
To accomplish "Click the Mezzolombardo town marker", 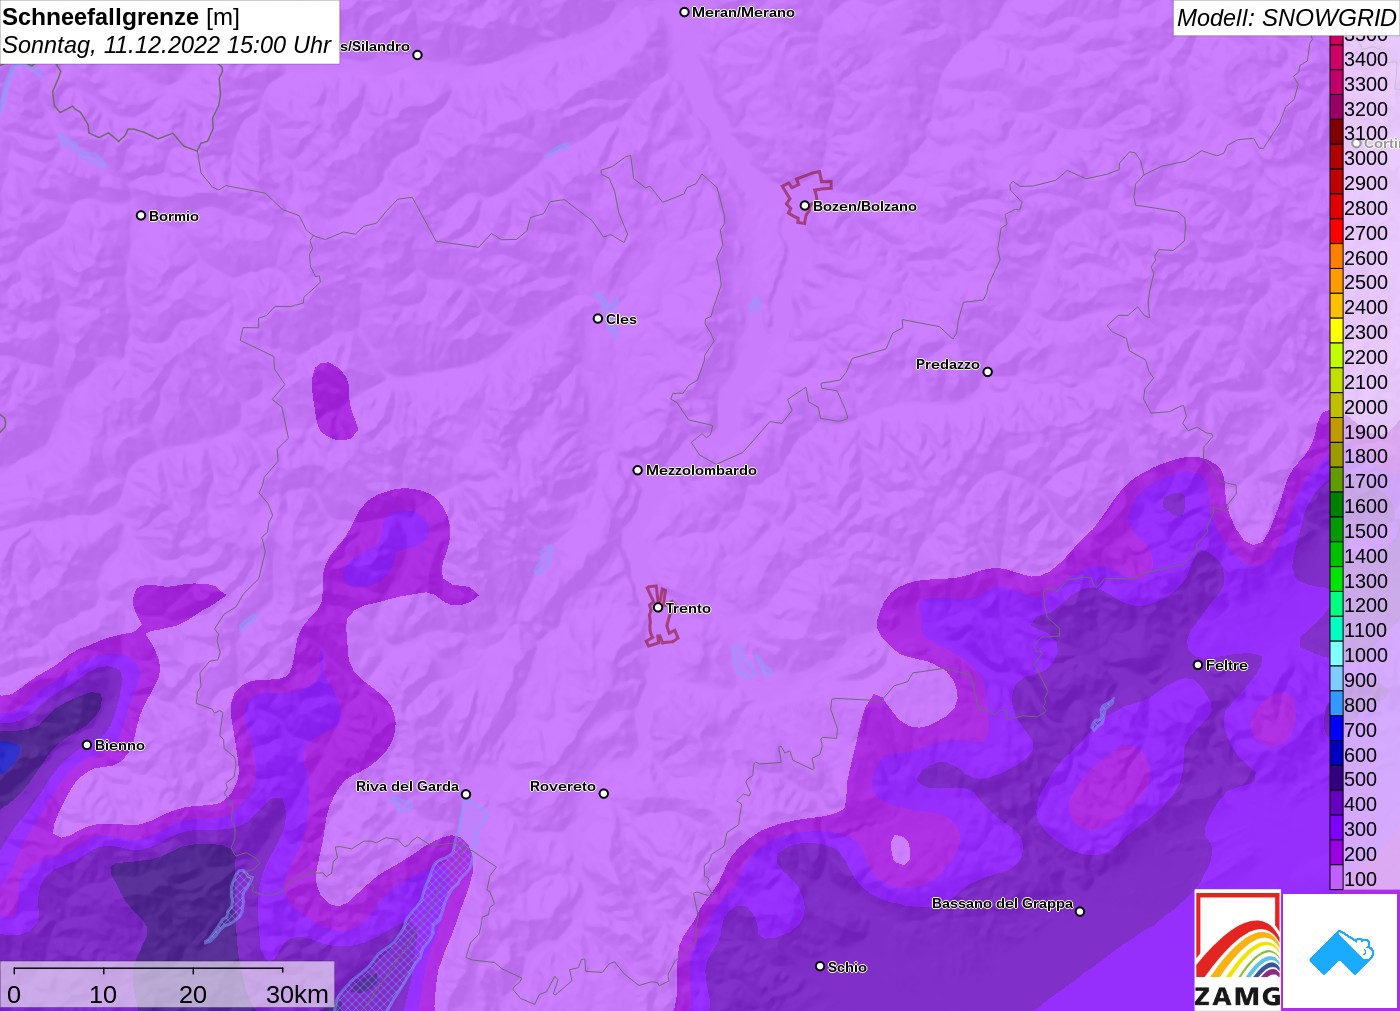I will tap(638, 470).
